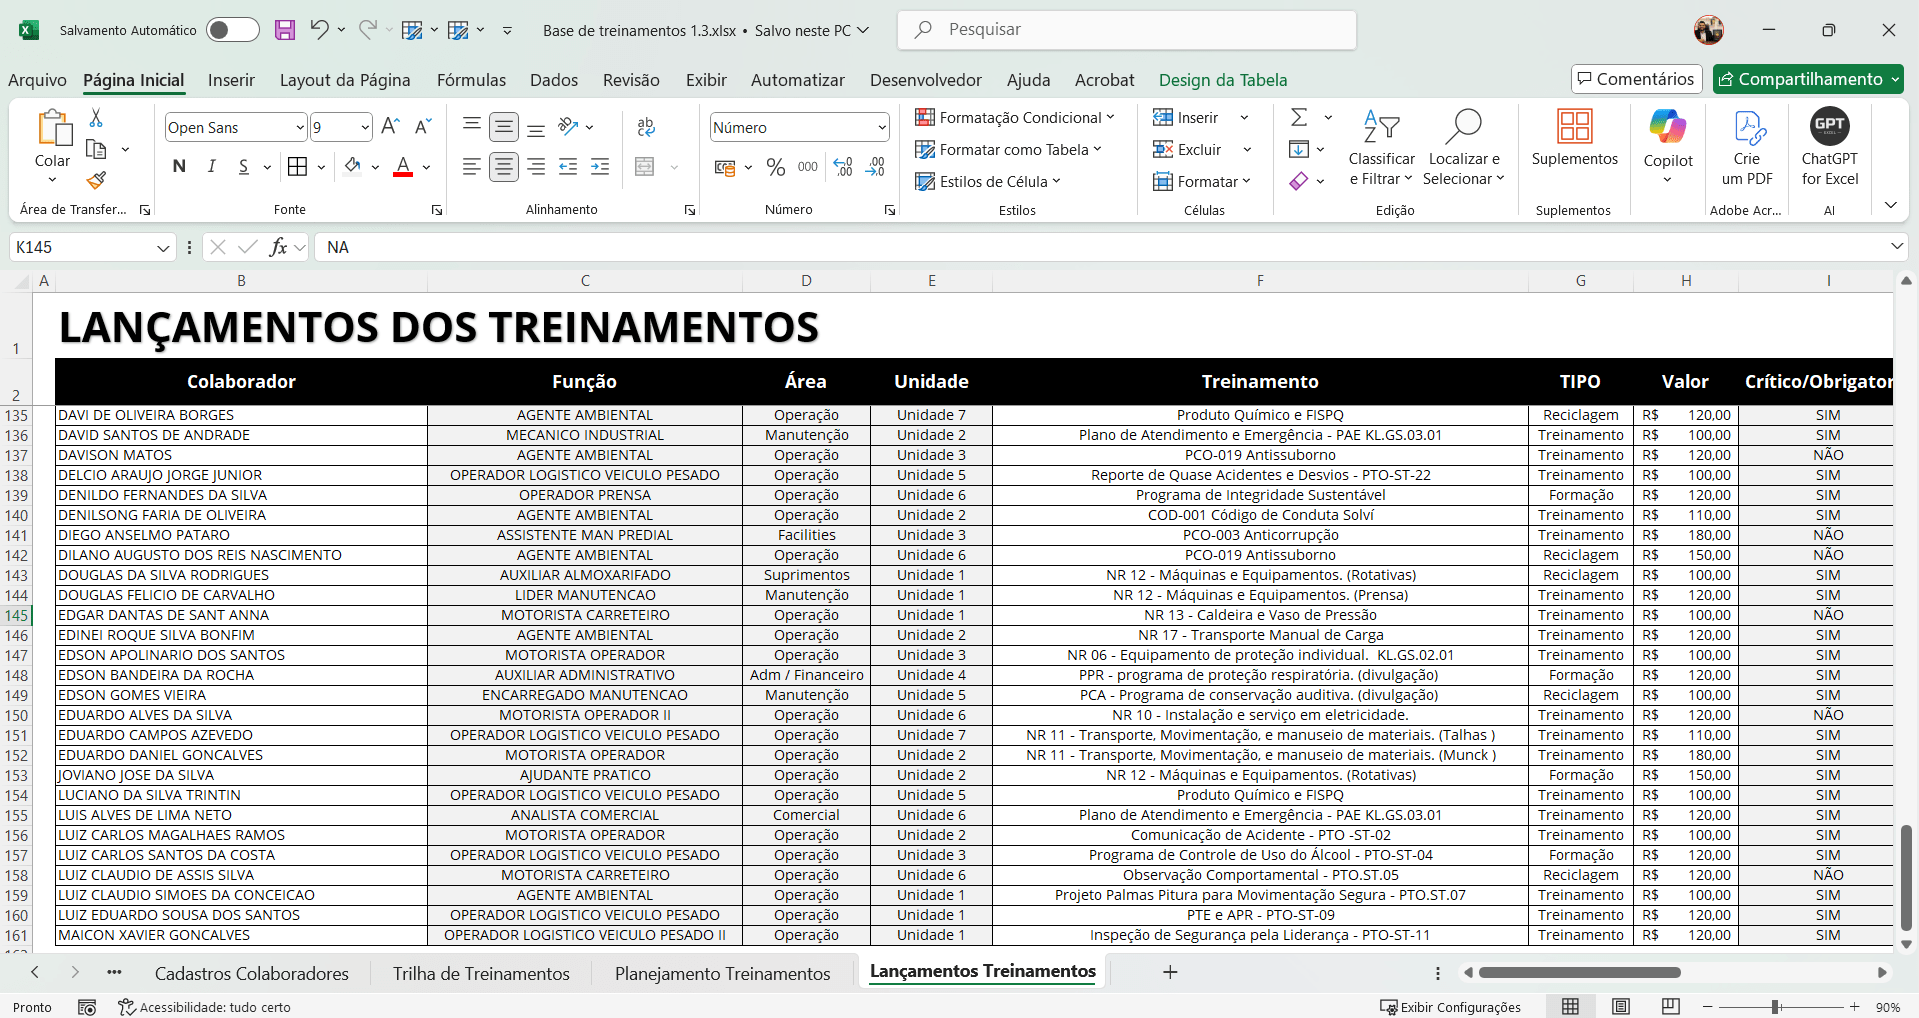Toggle the Salvamento Automático switch
Viewport: 1919px width, 1018px height.
tap(232, 30)
